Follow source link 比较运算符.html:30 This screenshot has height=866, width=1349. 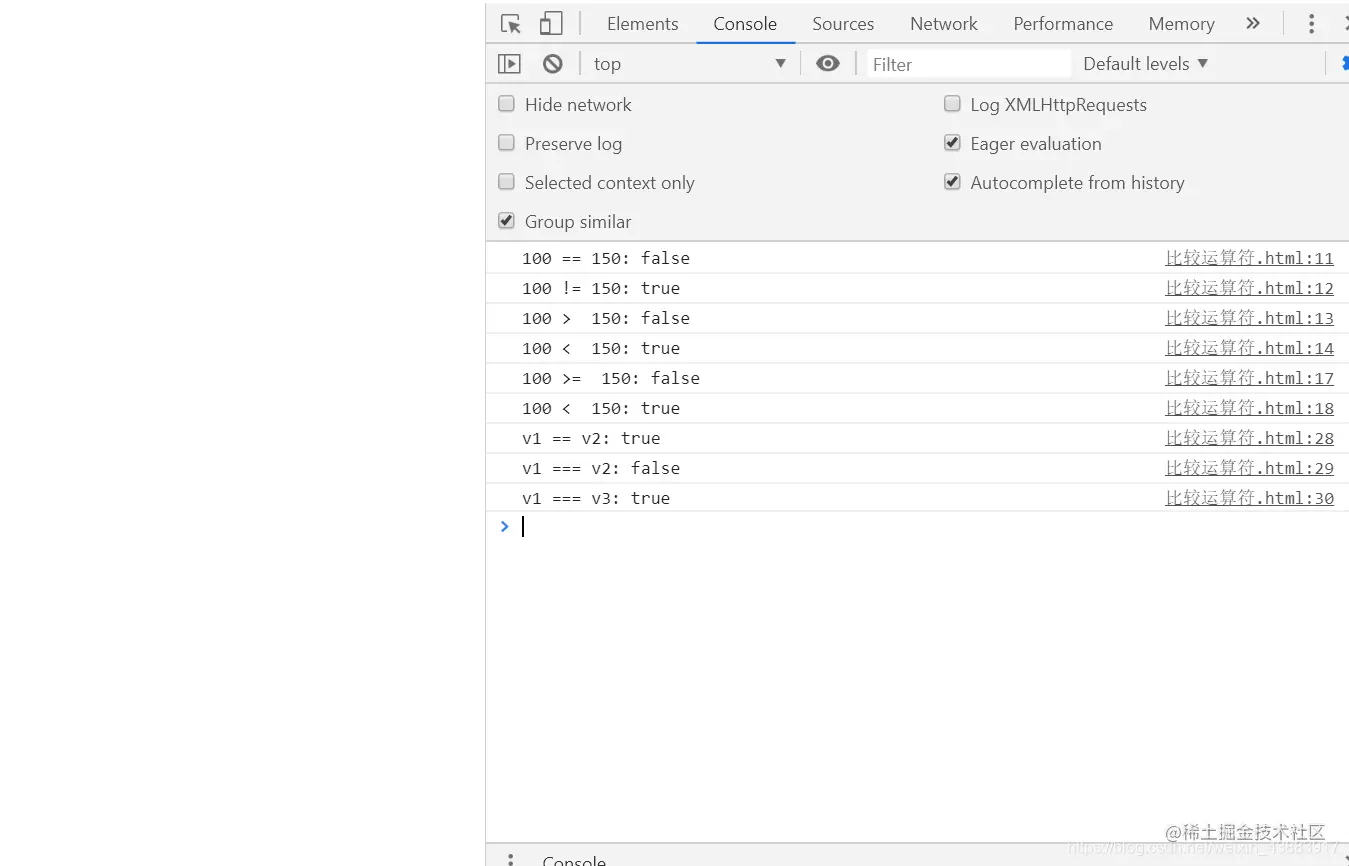click(x=1249, y=498)
